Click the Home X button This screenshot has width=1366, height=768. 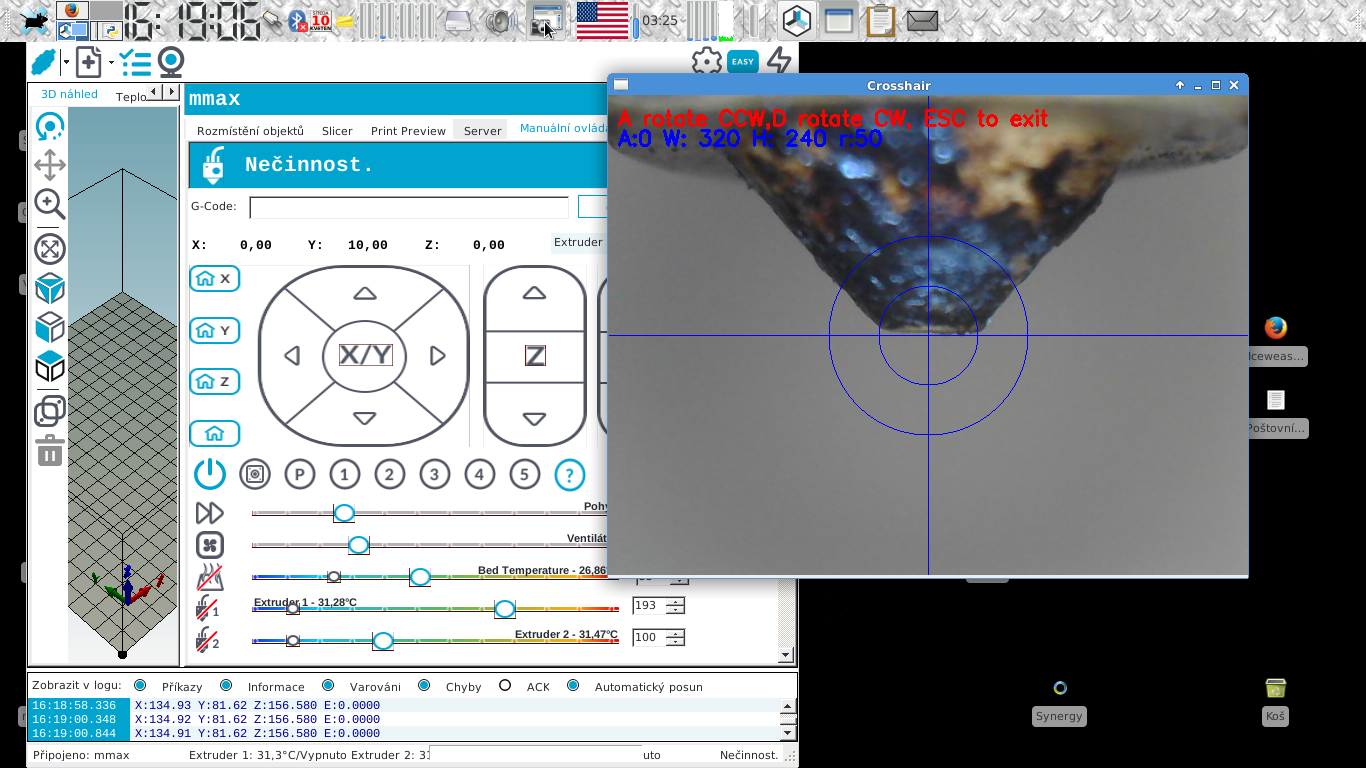click(x=215, y=279)
